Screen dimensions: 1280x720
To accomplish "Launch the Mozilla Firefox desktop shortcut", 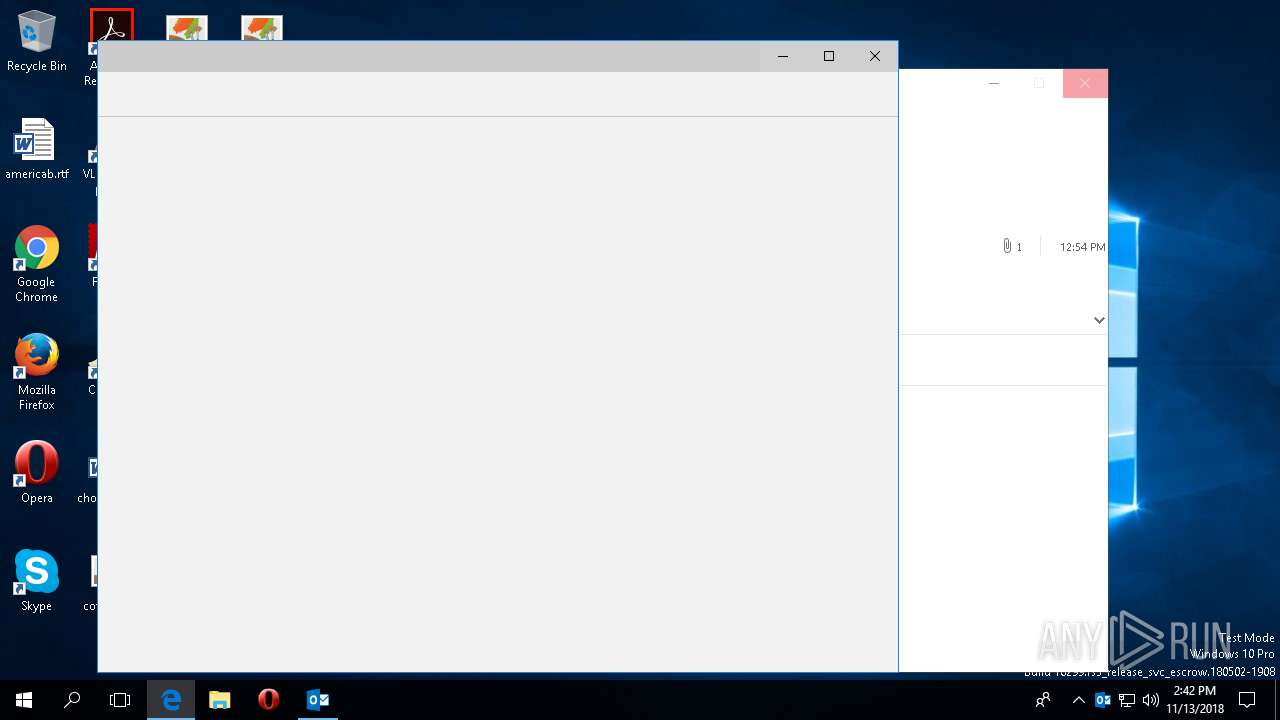I will pos(36,372).
